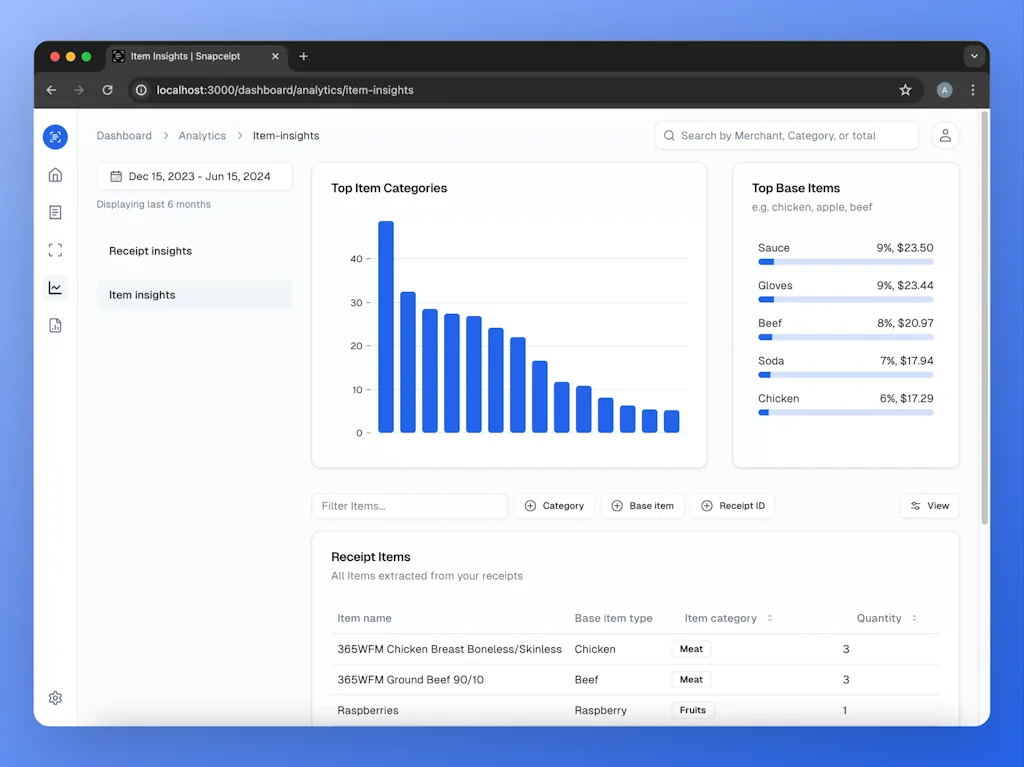Go to Dashboard breadcrumb link
Image resolution: width=1024 pixels, height=767 pixels.
[124, 136]
